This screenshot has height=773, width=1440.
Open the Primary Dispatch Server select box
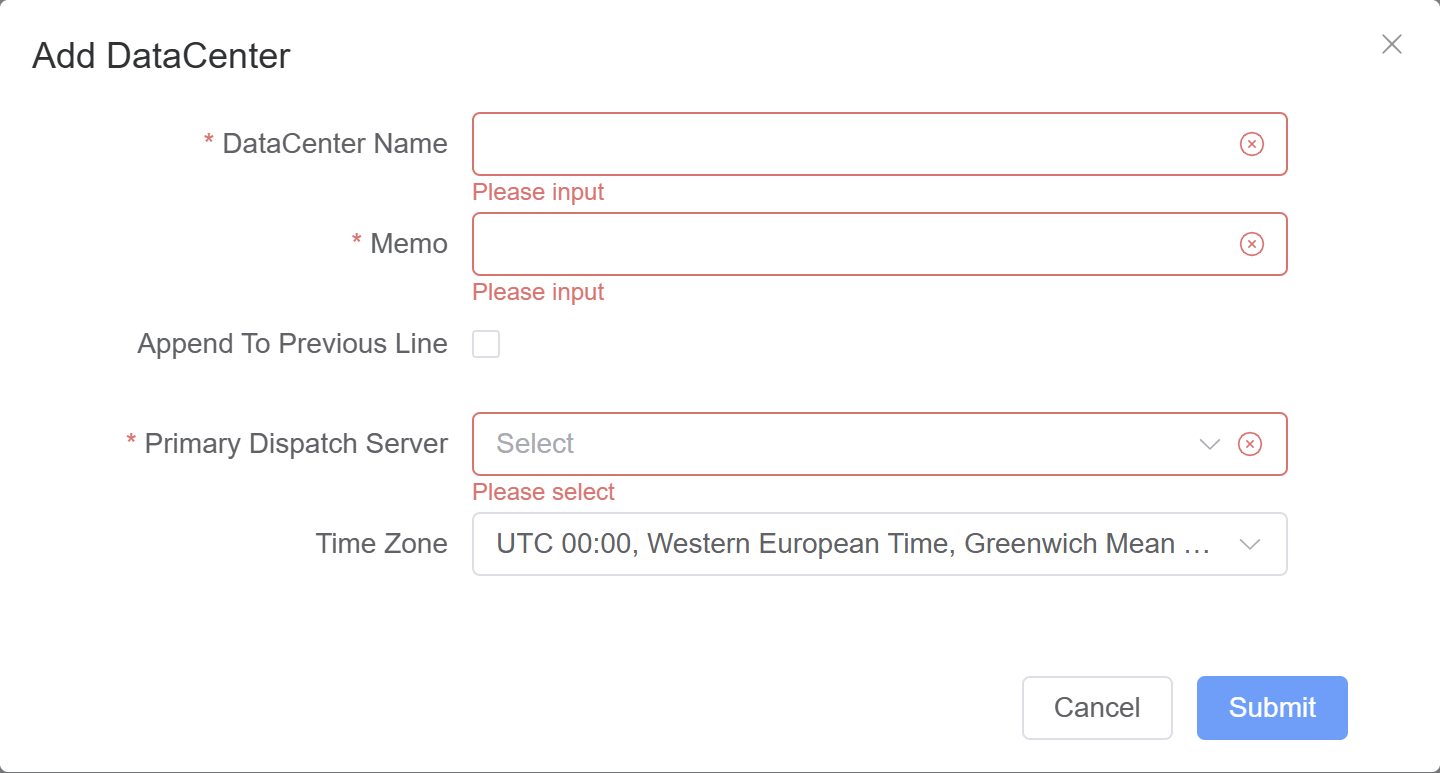[x=880, y=444]
